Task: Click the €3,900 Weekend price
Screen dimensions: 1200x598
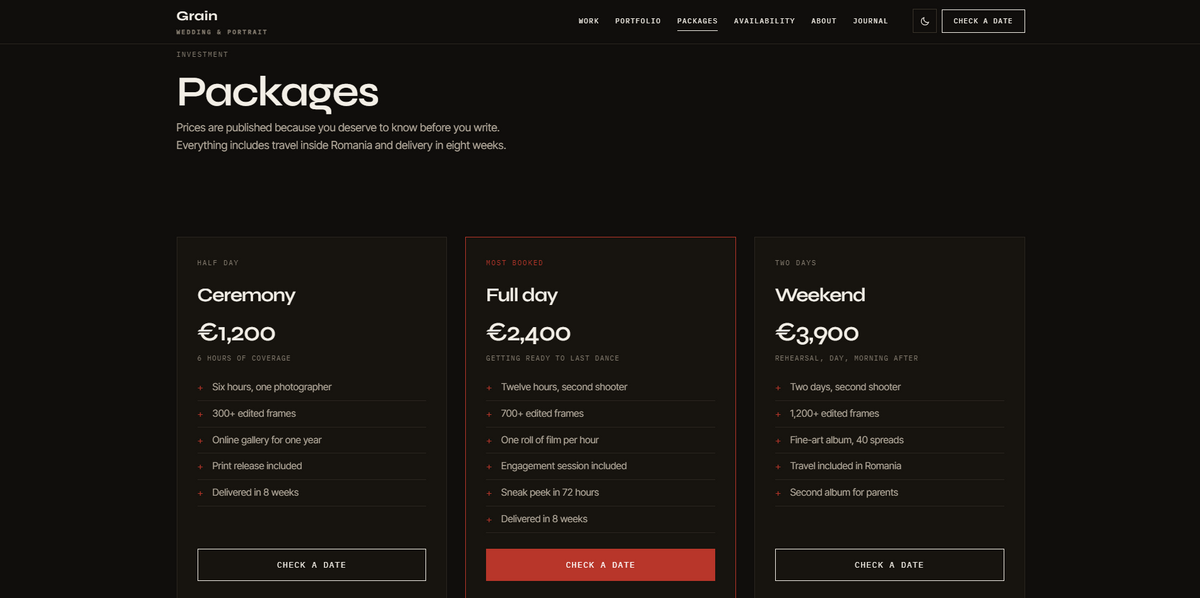Action: pos(817,333)
